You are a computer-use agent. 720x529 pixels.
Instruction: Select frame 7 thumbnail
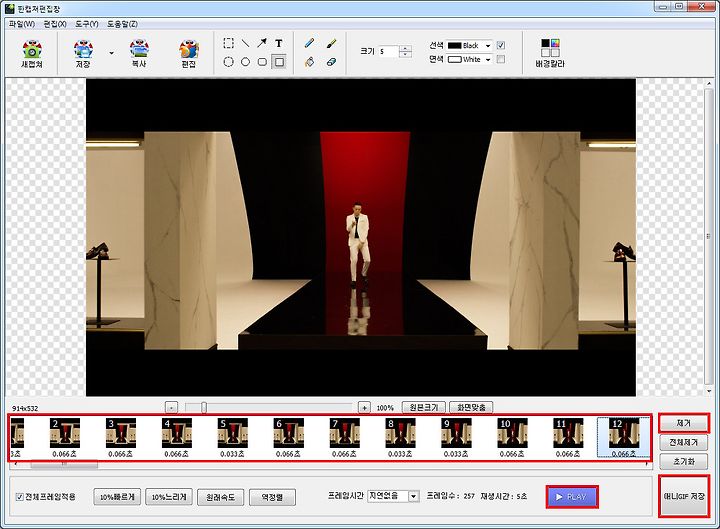coord(345,433)
